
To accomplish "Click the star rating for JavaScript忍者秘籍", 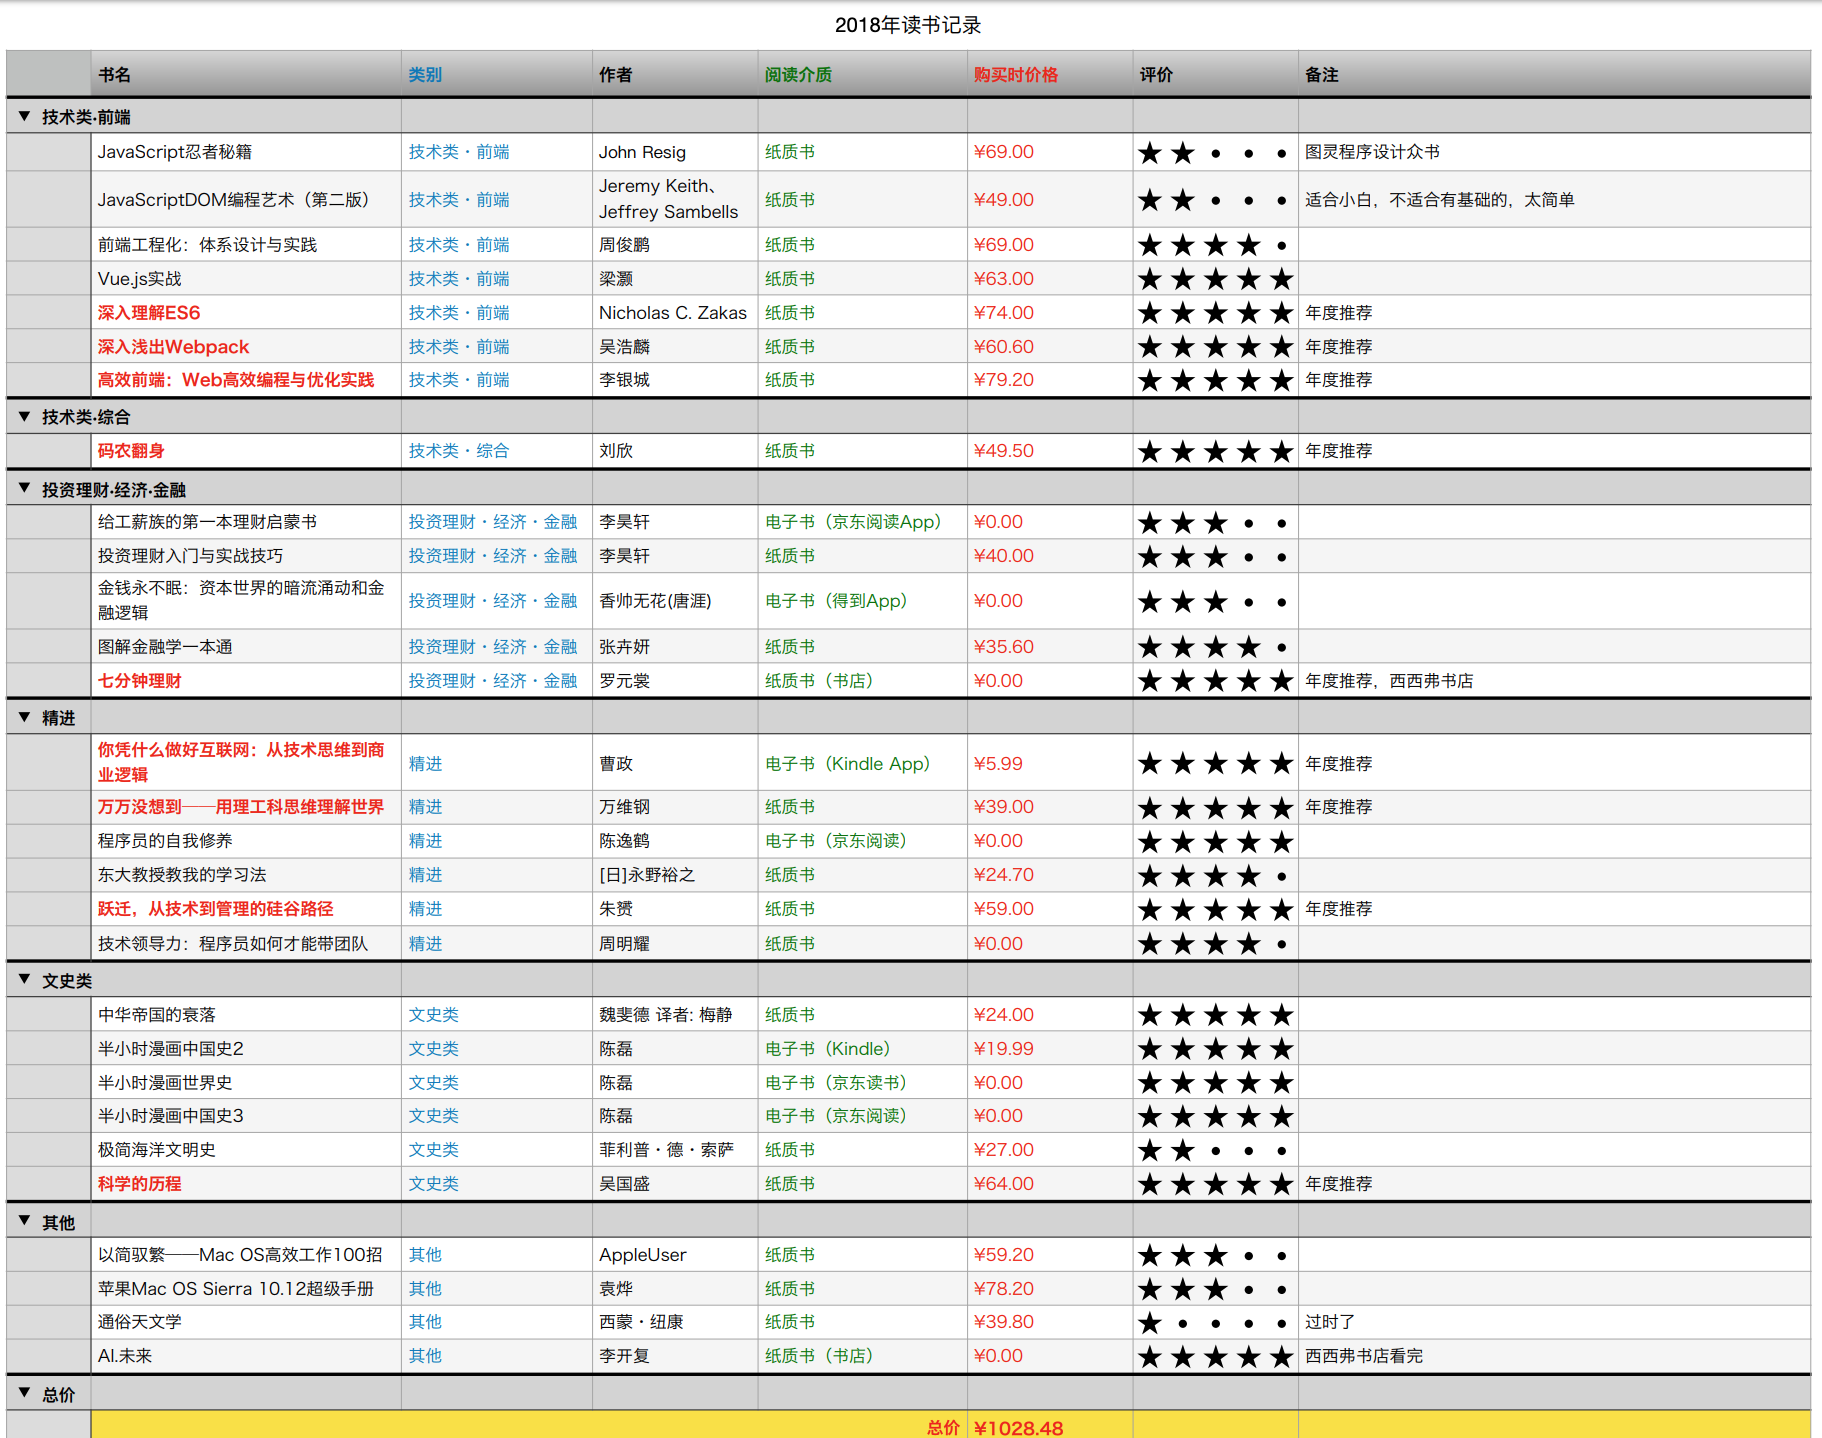I will click(1215, 153).
